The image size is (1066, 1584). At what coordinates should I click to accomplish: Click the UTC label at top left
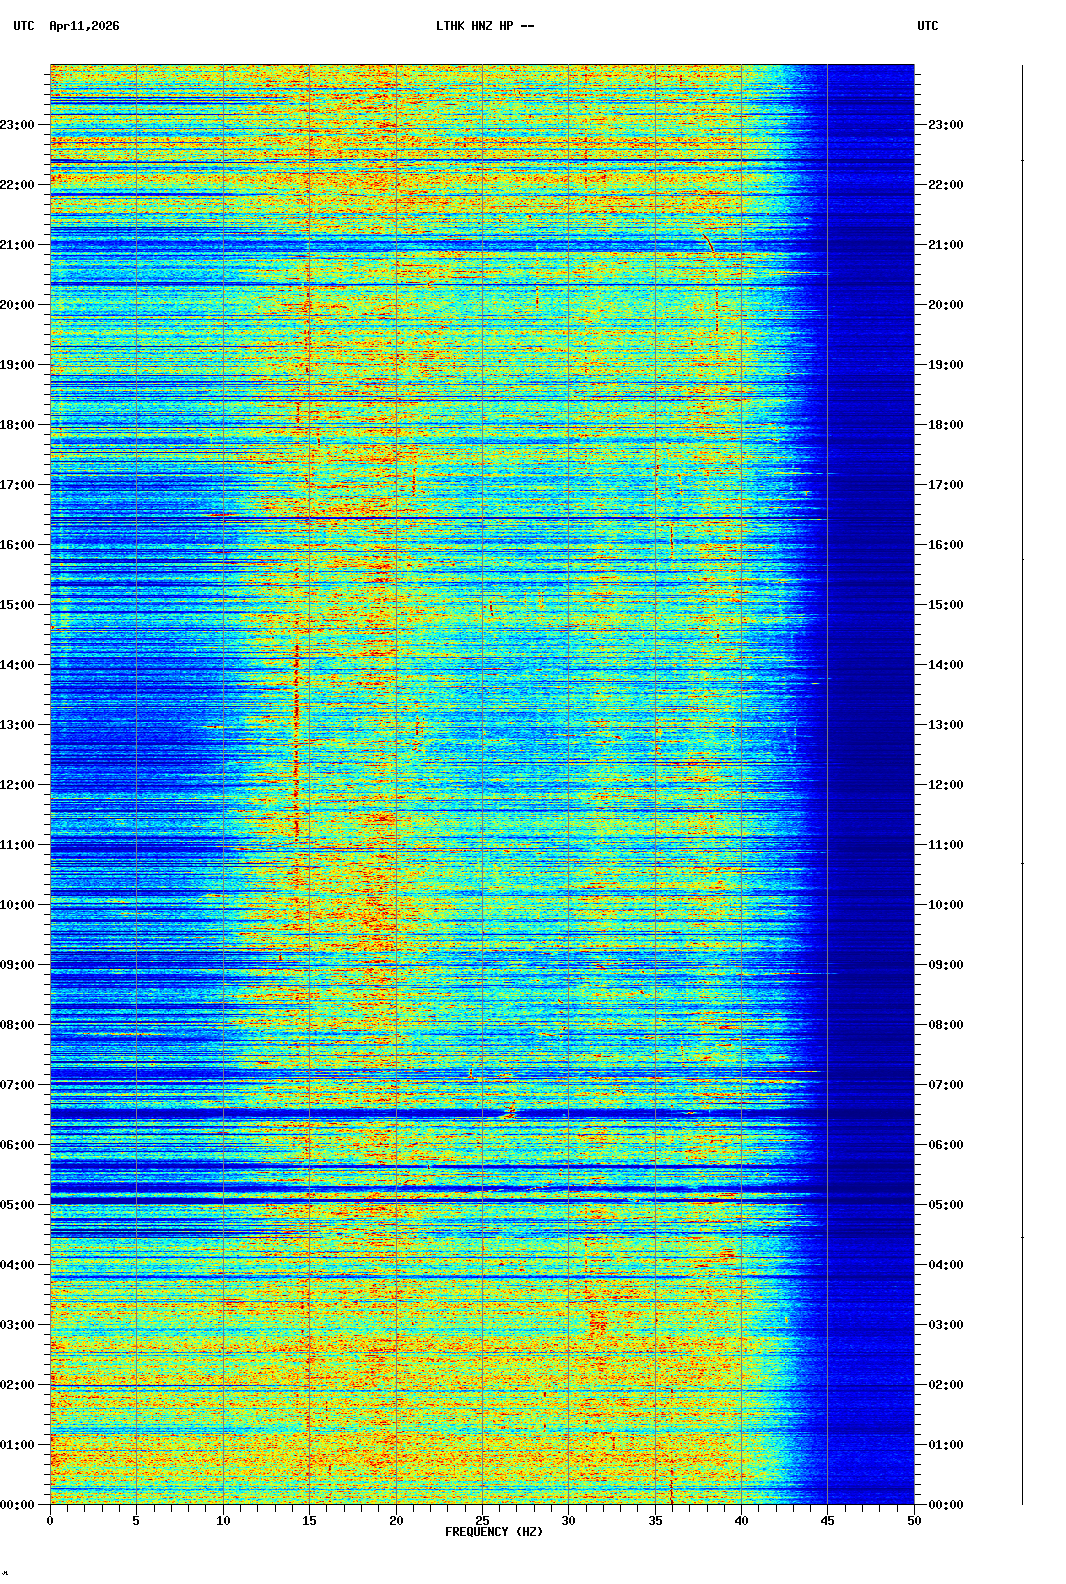[24, 26]
